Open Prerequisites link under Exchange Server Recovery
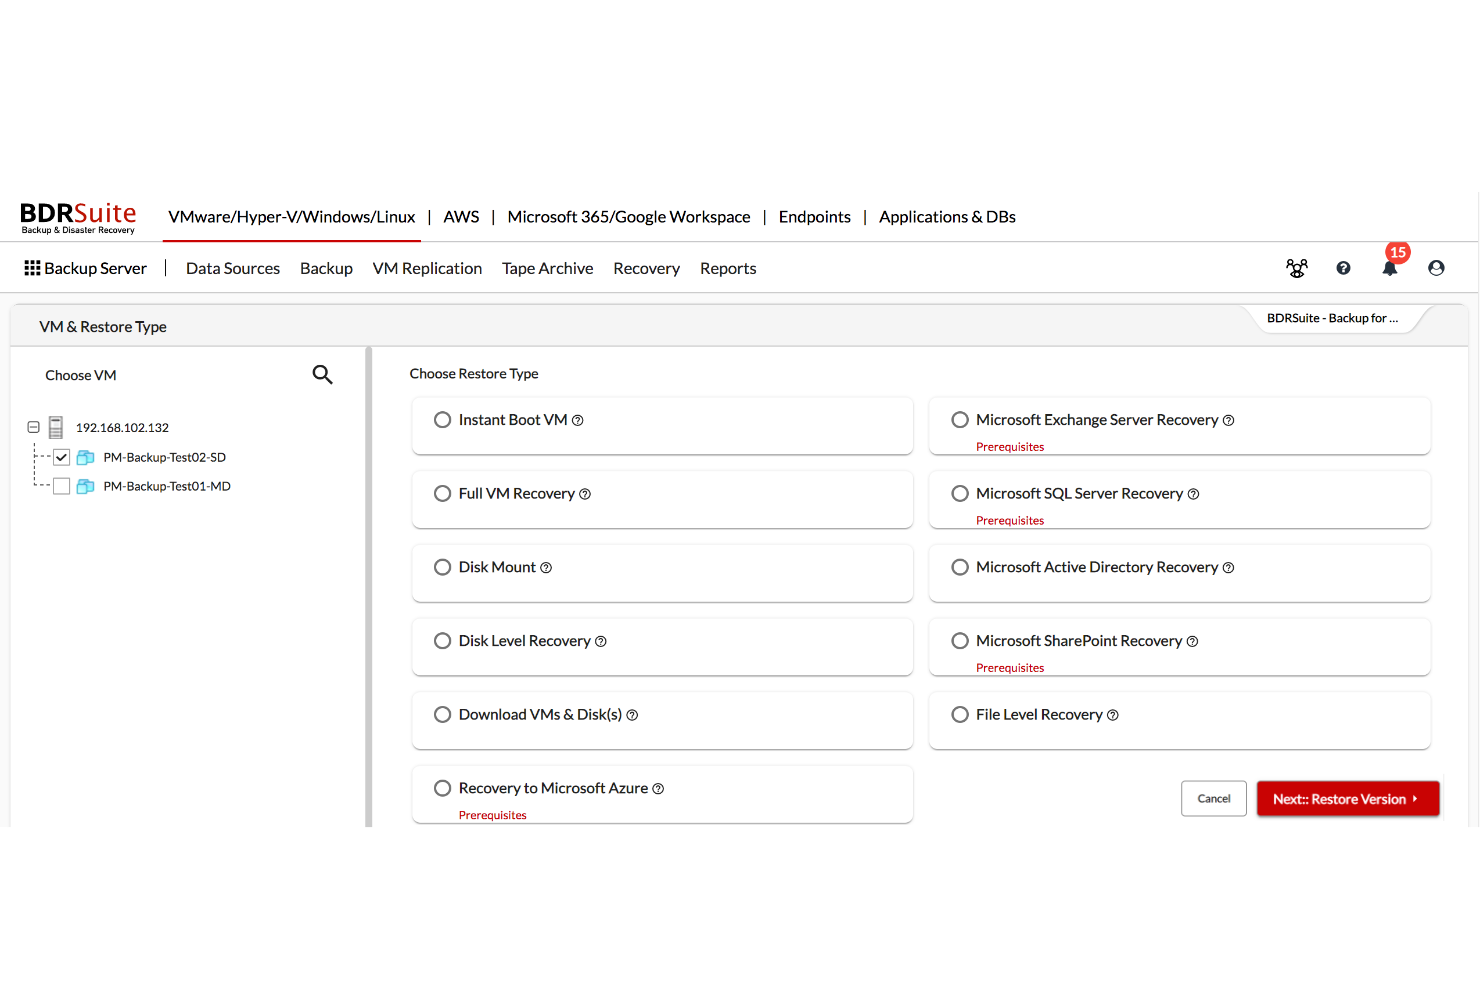Viewport: 1480px width, 987px height. (1010, 447)
